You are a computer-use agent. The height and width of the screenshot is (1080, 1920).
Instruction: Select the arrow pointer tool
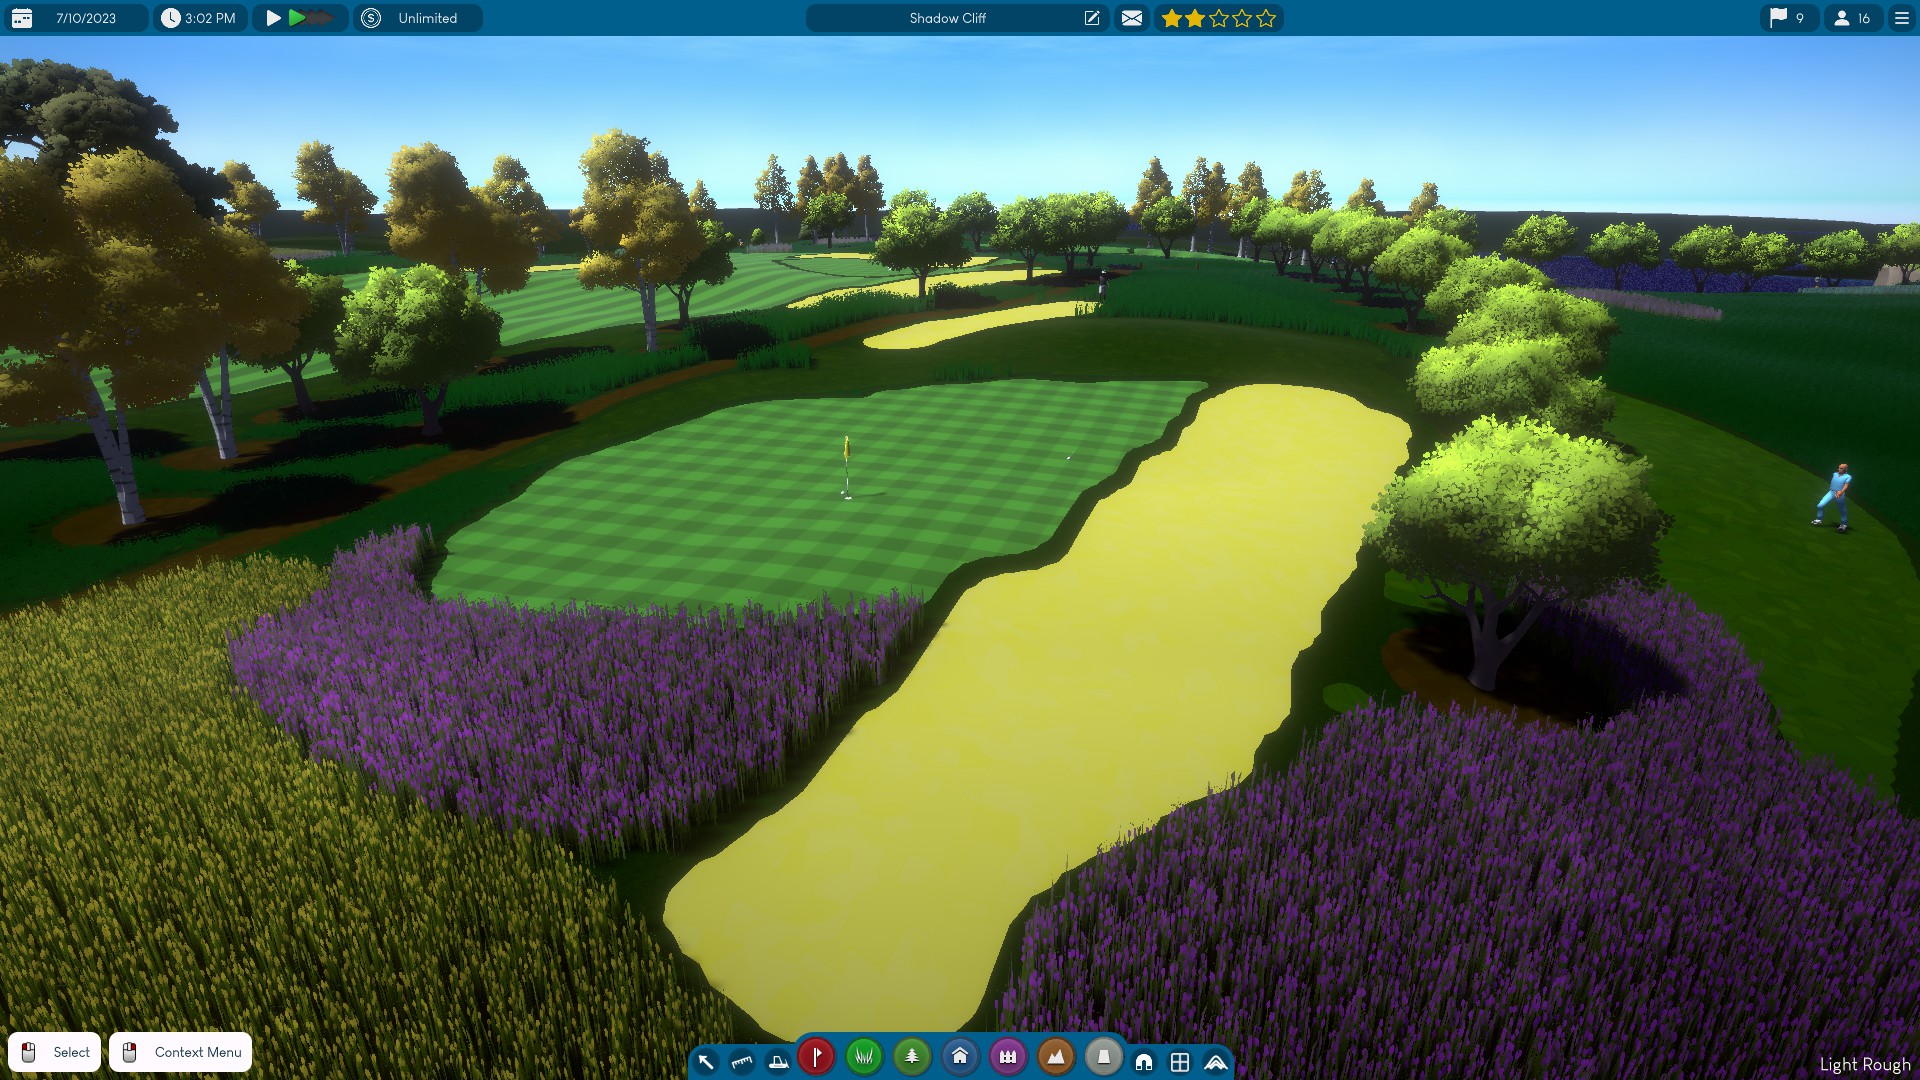706,1061
